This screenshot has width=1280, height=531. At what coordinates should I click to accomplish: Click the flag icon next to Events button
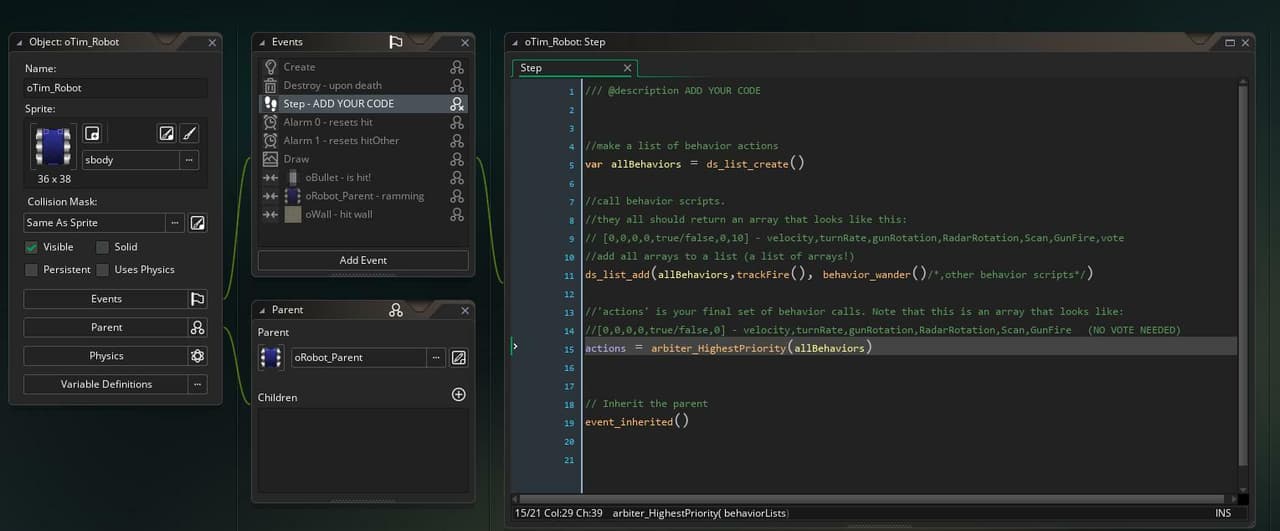(197, 299)
